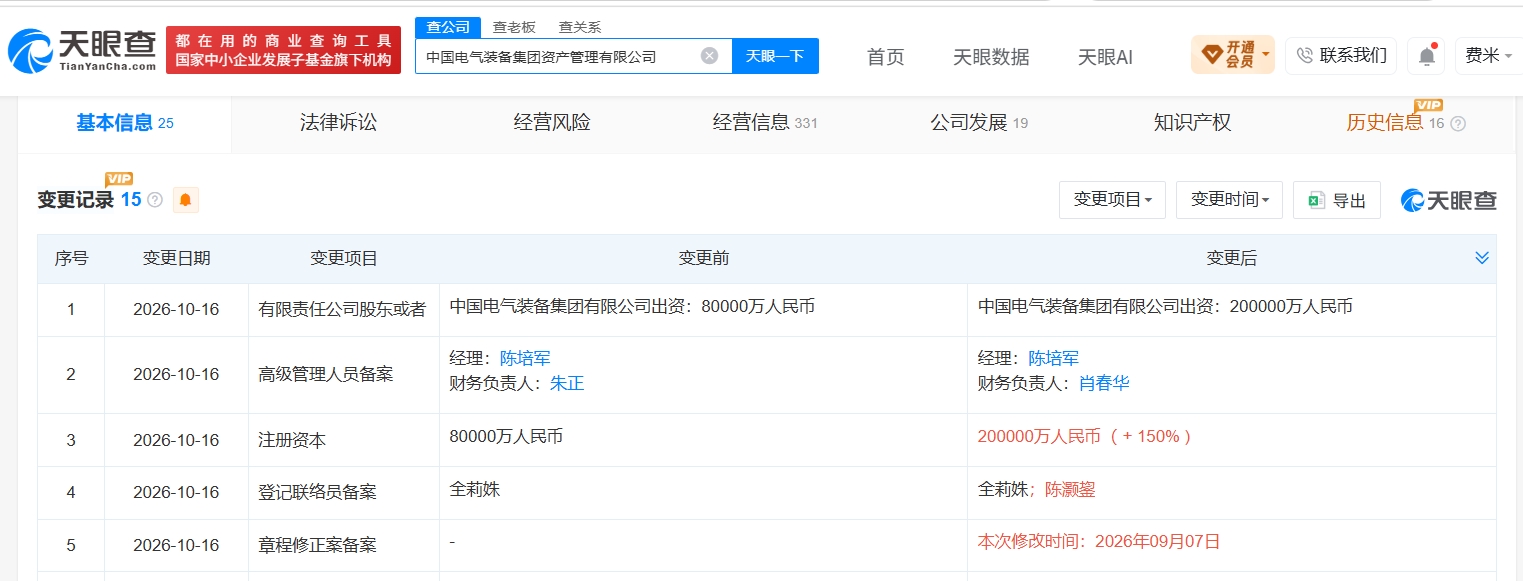Click the 登记联络员备案 change item cell

click(x=344, y=493)
